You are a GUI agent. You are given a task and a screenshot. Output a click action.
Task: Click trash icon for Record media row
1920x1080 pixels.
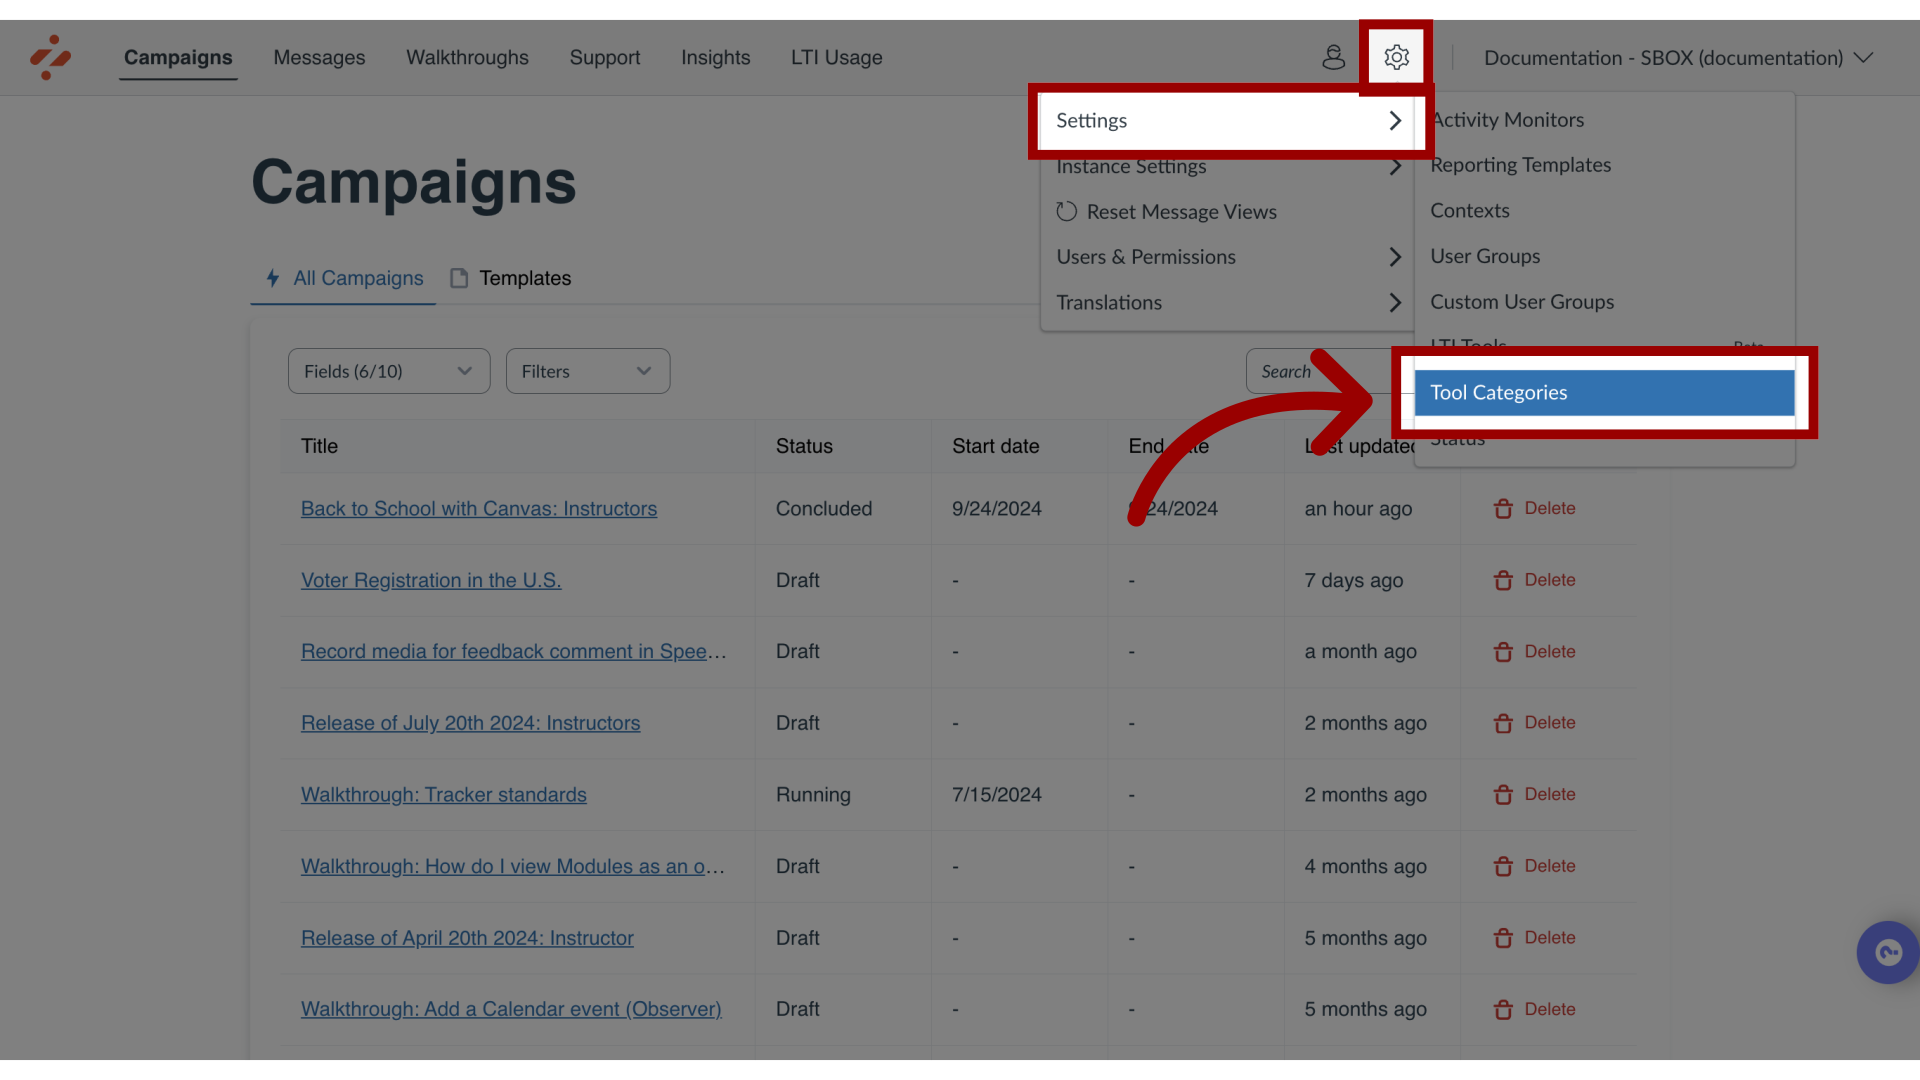(1503, 652)
